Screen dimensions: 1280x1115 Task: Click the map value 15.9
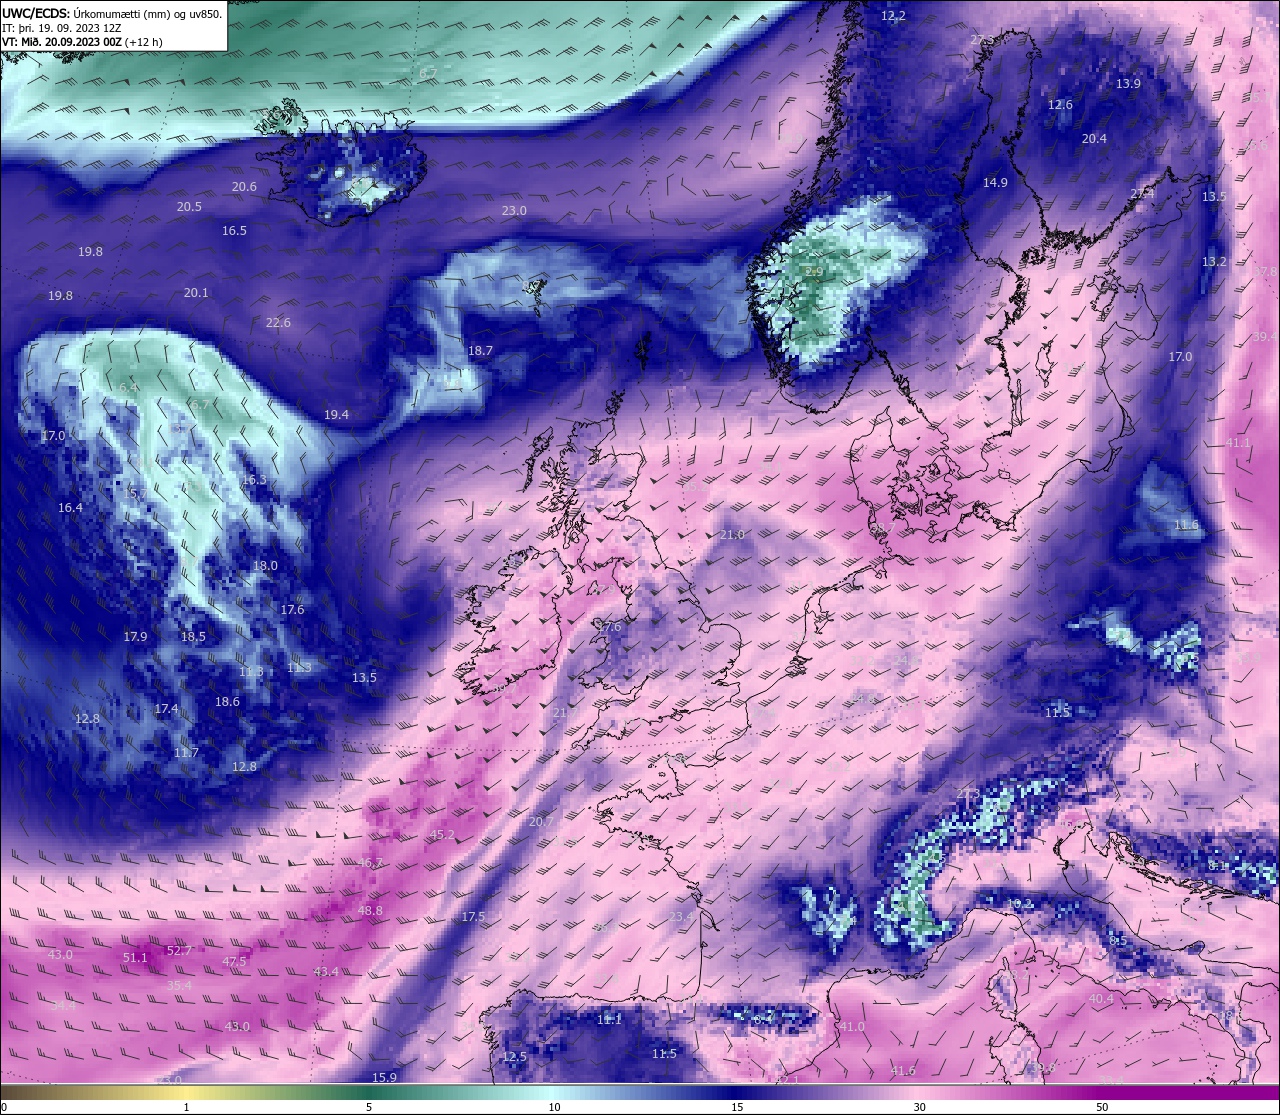(x=385, y=1078)
